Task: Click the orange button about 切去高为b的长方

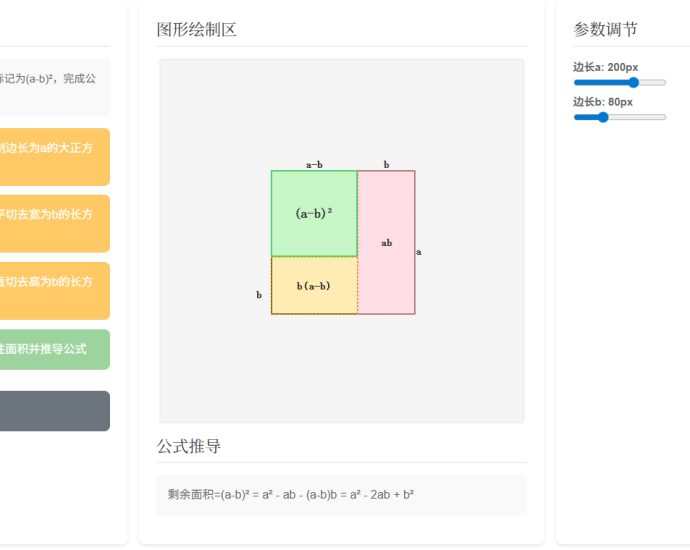Action: [x=55, y=291]
